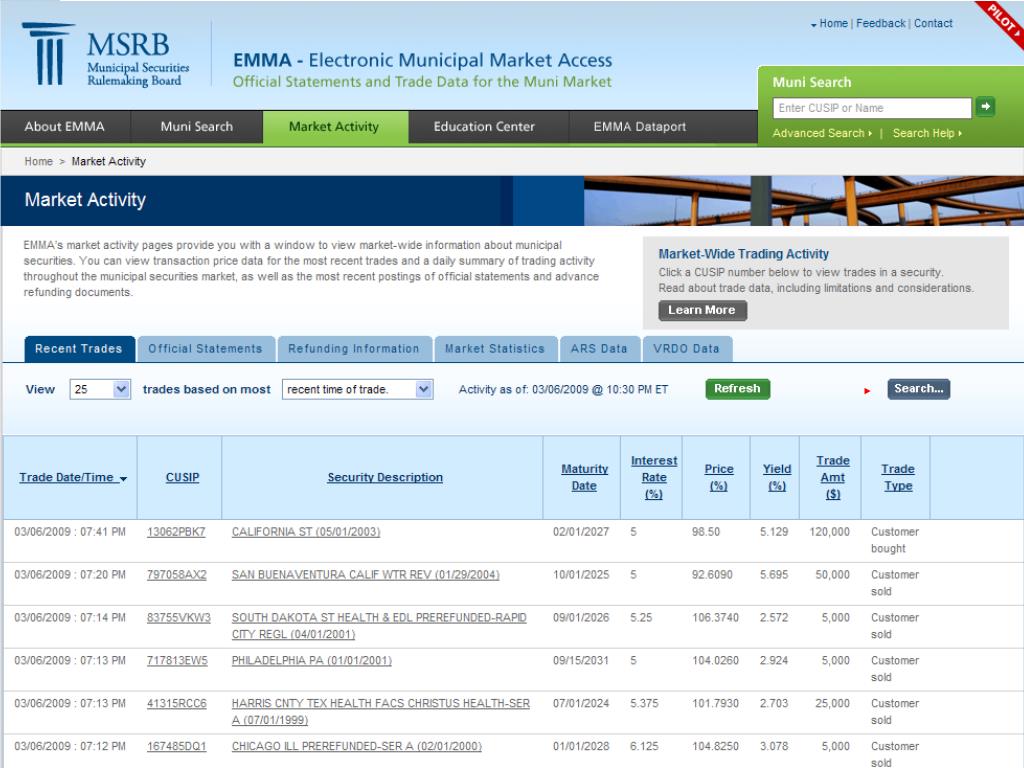Click the Learn More button
The width and height of the screenshot is (1024, 768).
pos(702,310)
